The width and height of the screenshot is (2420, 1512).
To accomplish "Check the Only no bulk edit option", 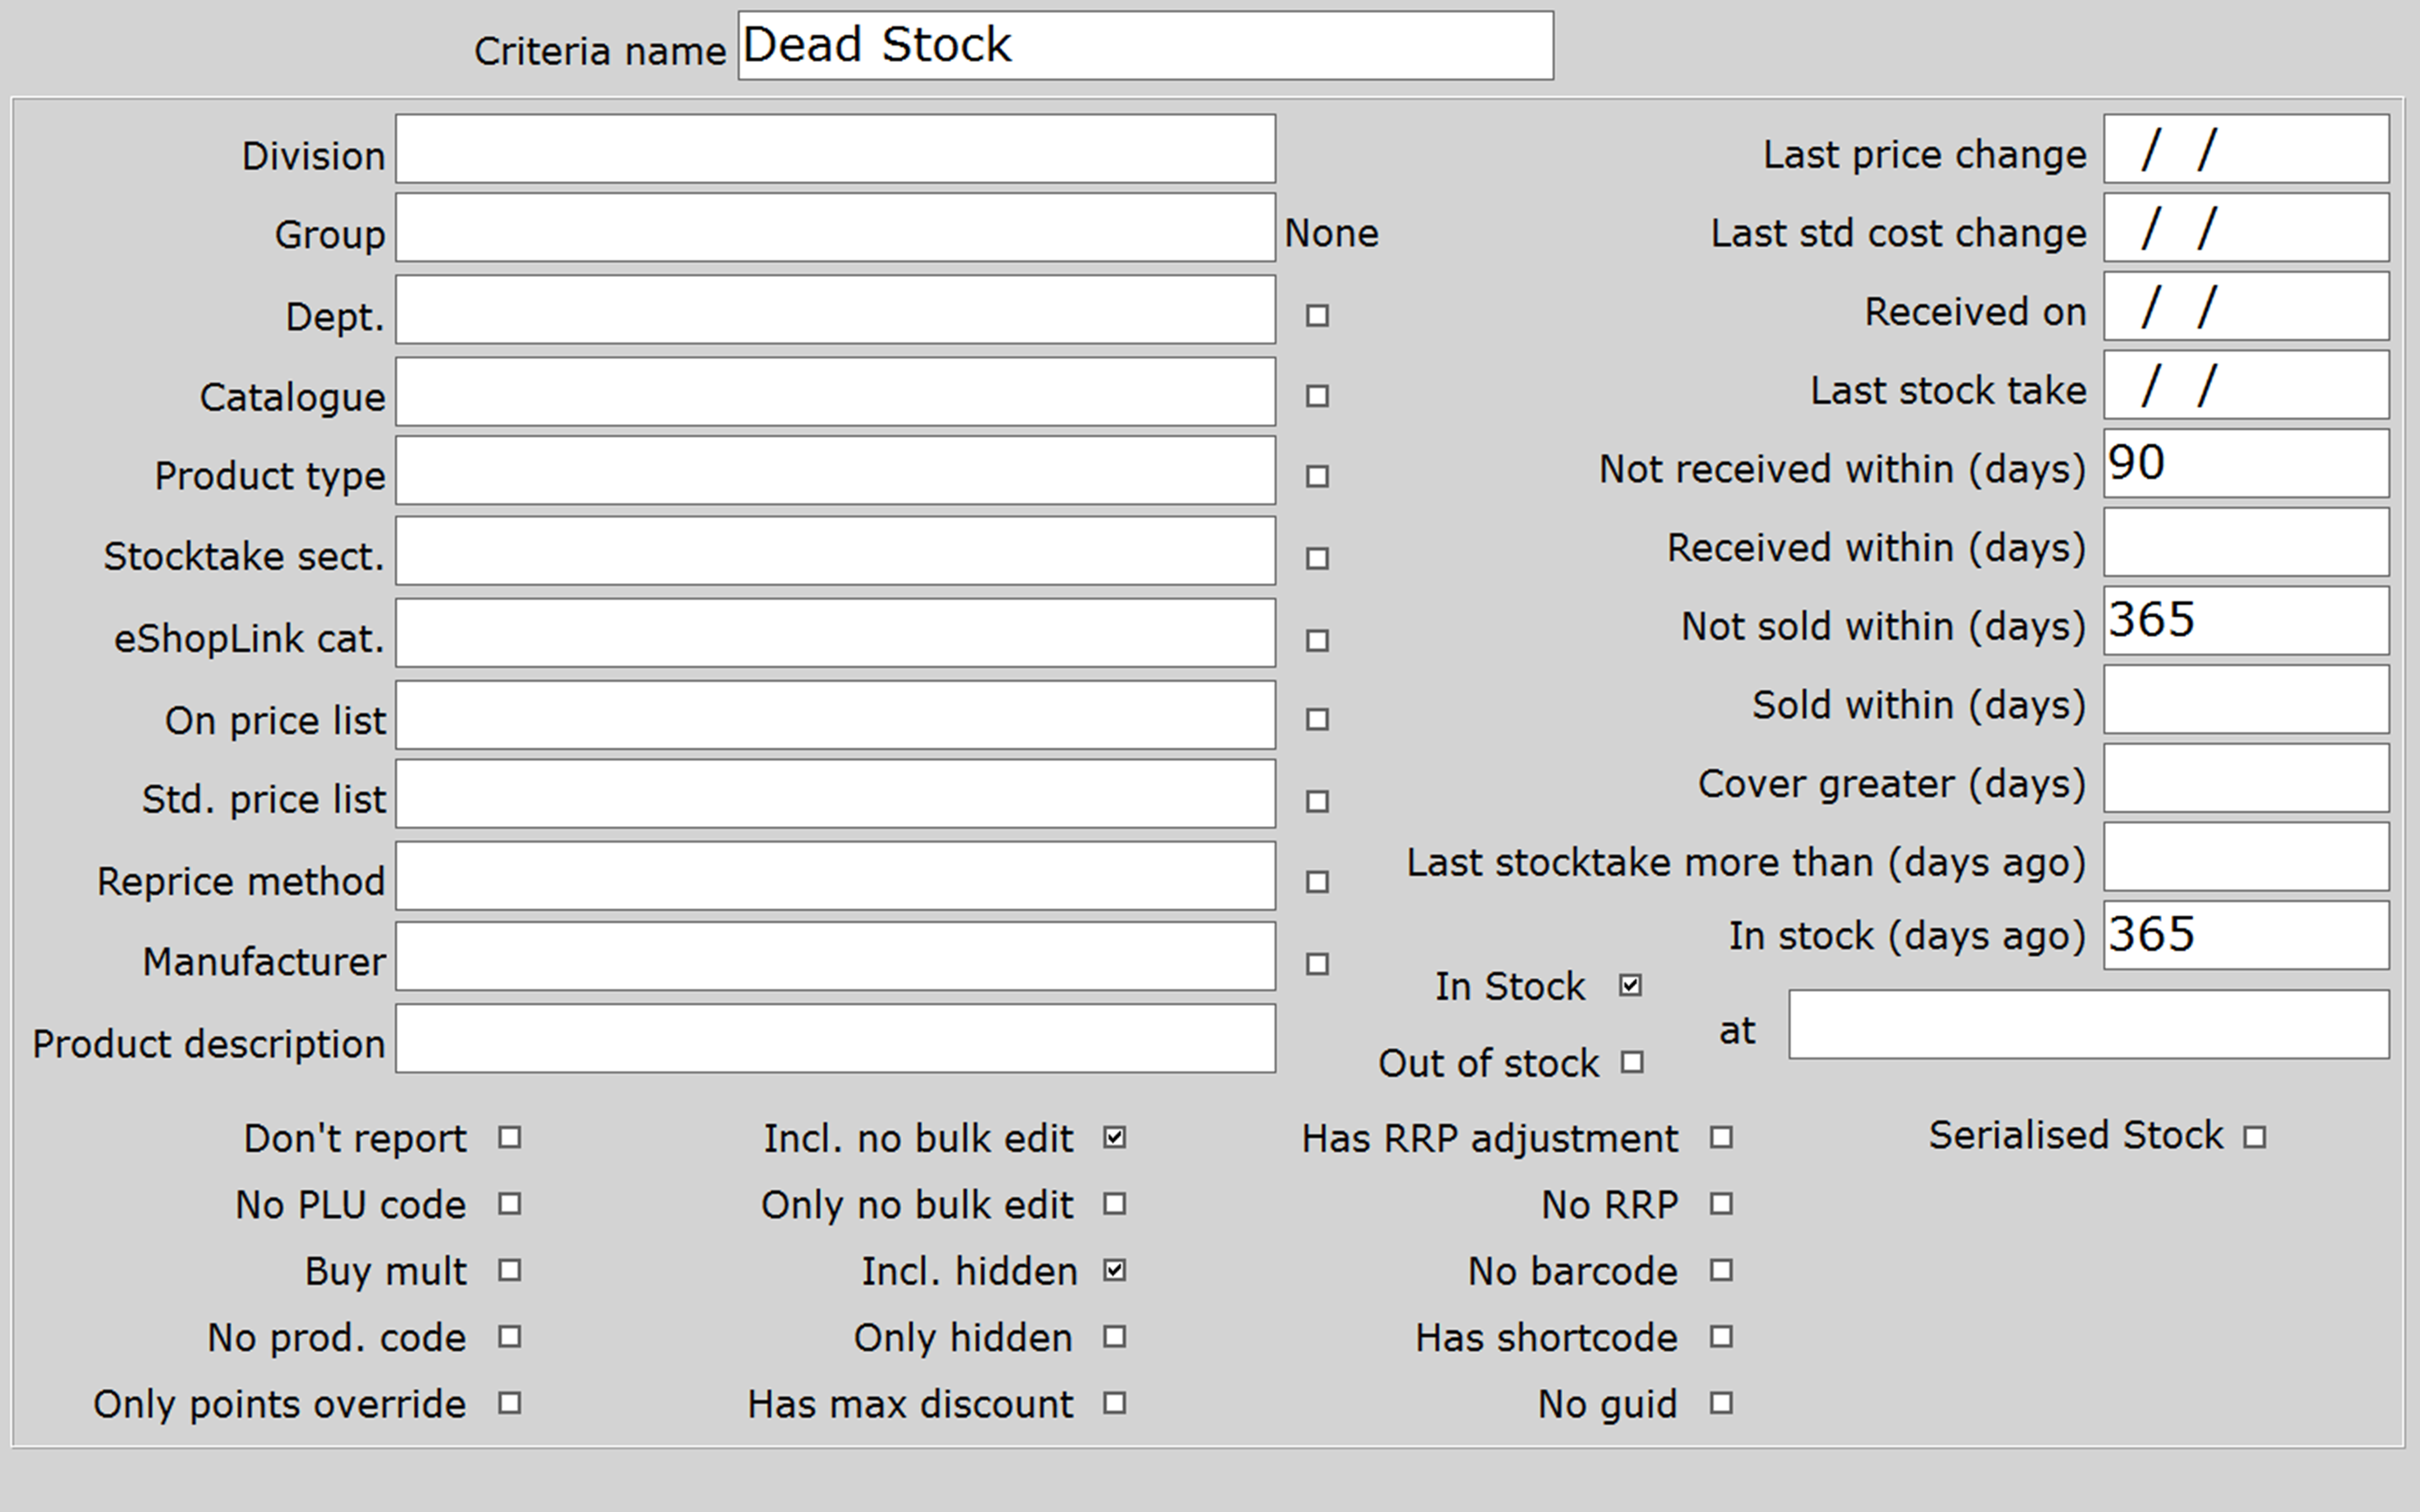I will pos(1113,1204).
